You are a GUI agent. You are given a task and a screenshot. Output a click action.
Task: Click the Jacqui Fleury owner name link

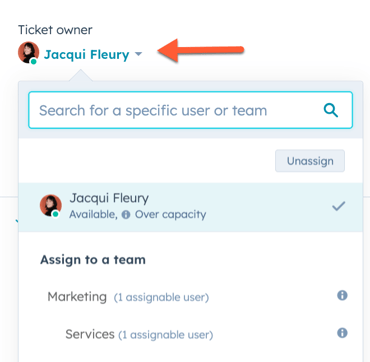[87, 55]
